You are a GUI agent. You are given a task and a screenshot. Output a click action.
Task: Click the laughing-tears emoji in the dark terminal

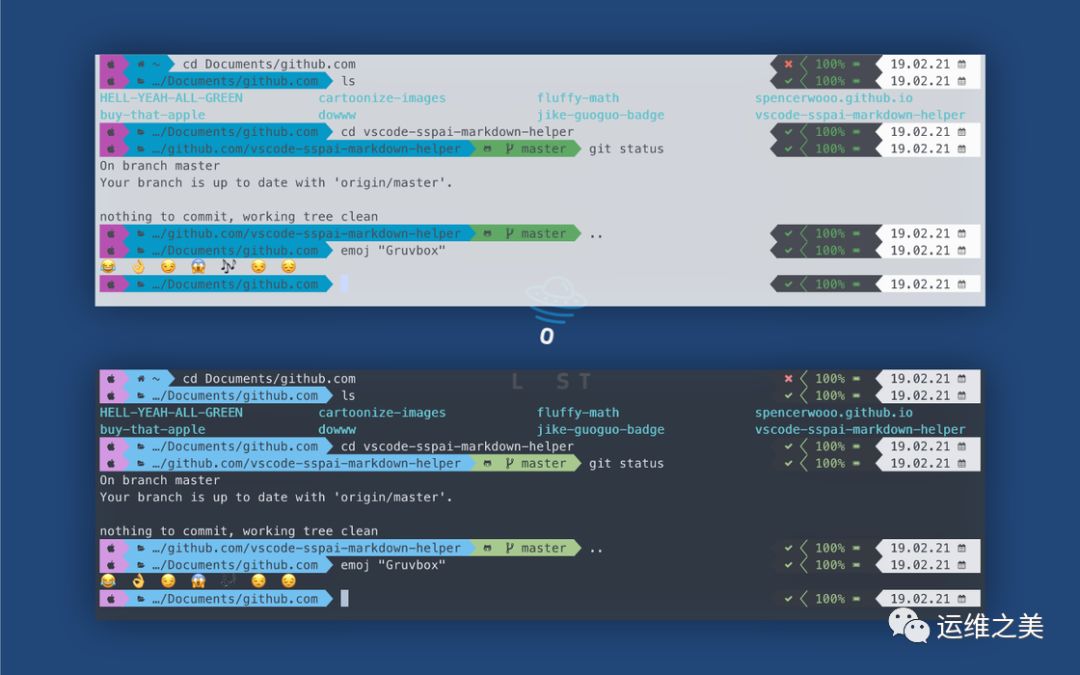pyautogui.click(x=108, y=581)
